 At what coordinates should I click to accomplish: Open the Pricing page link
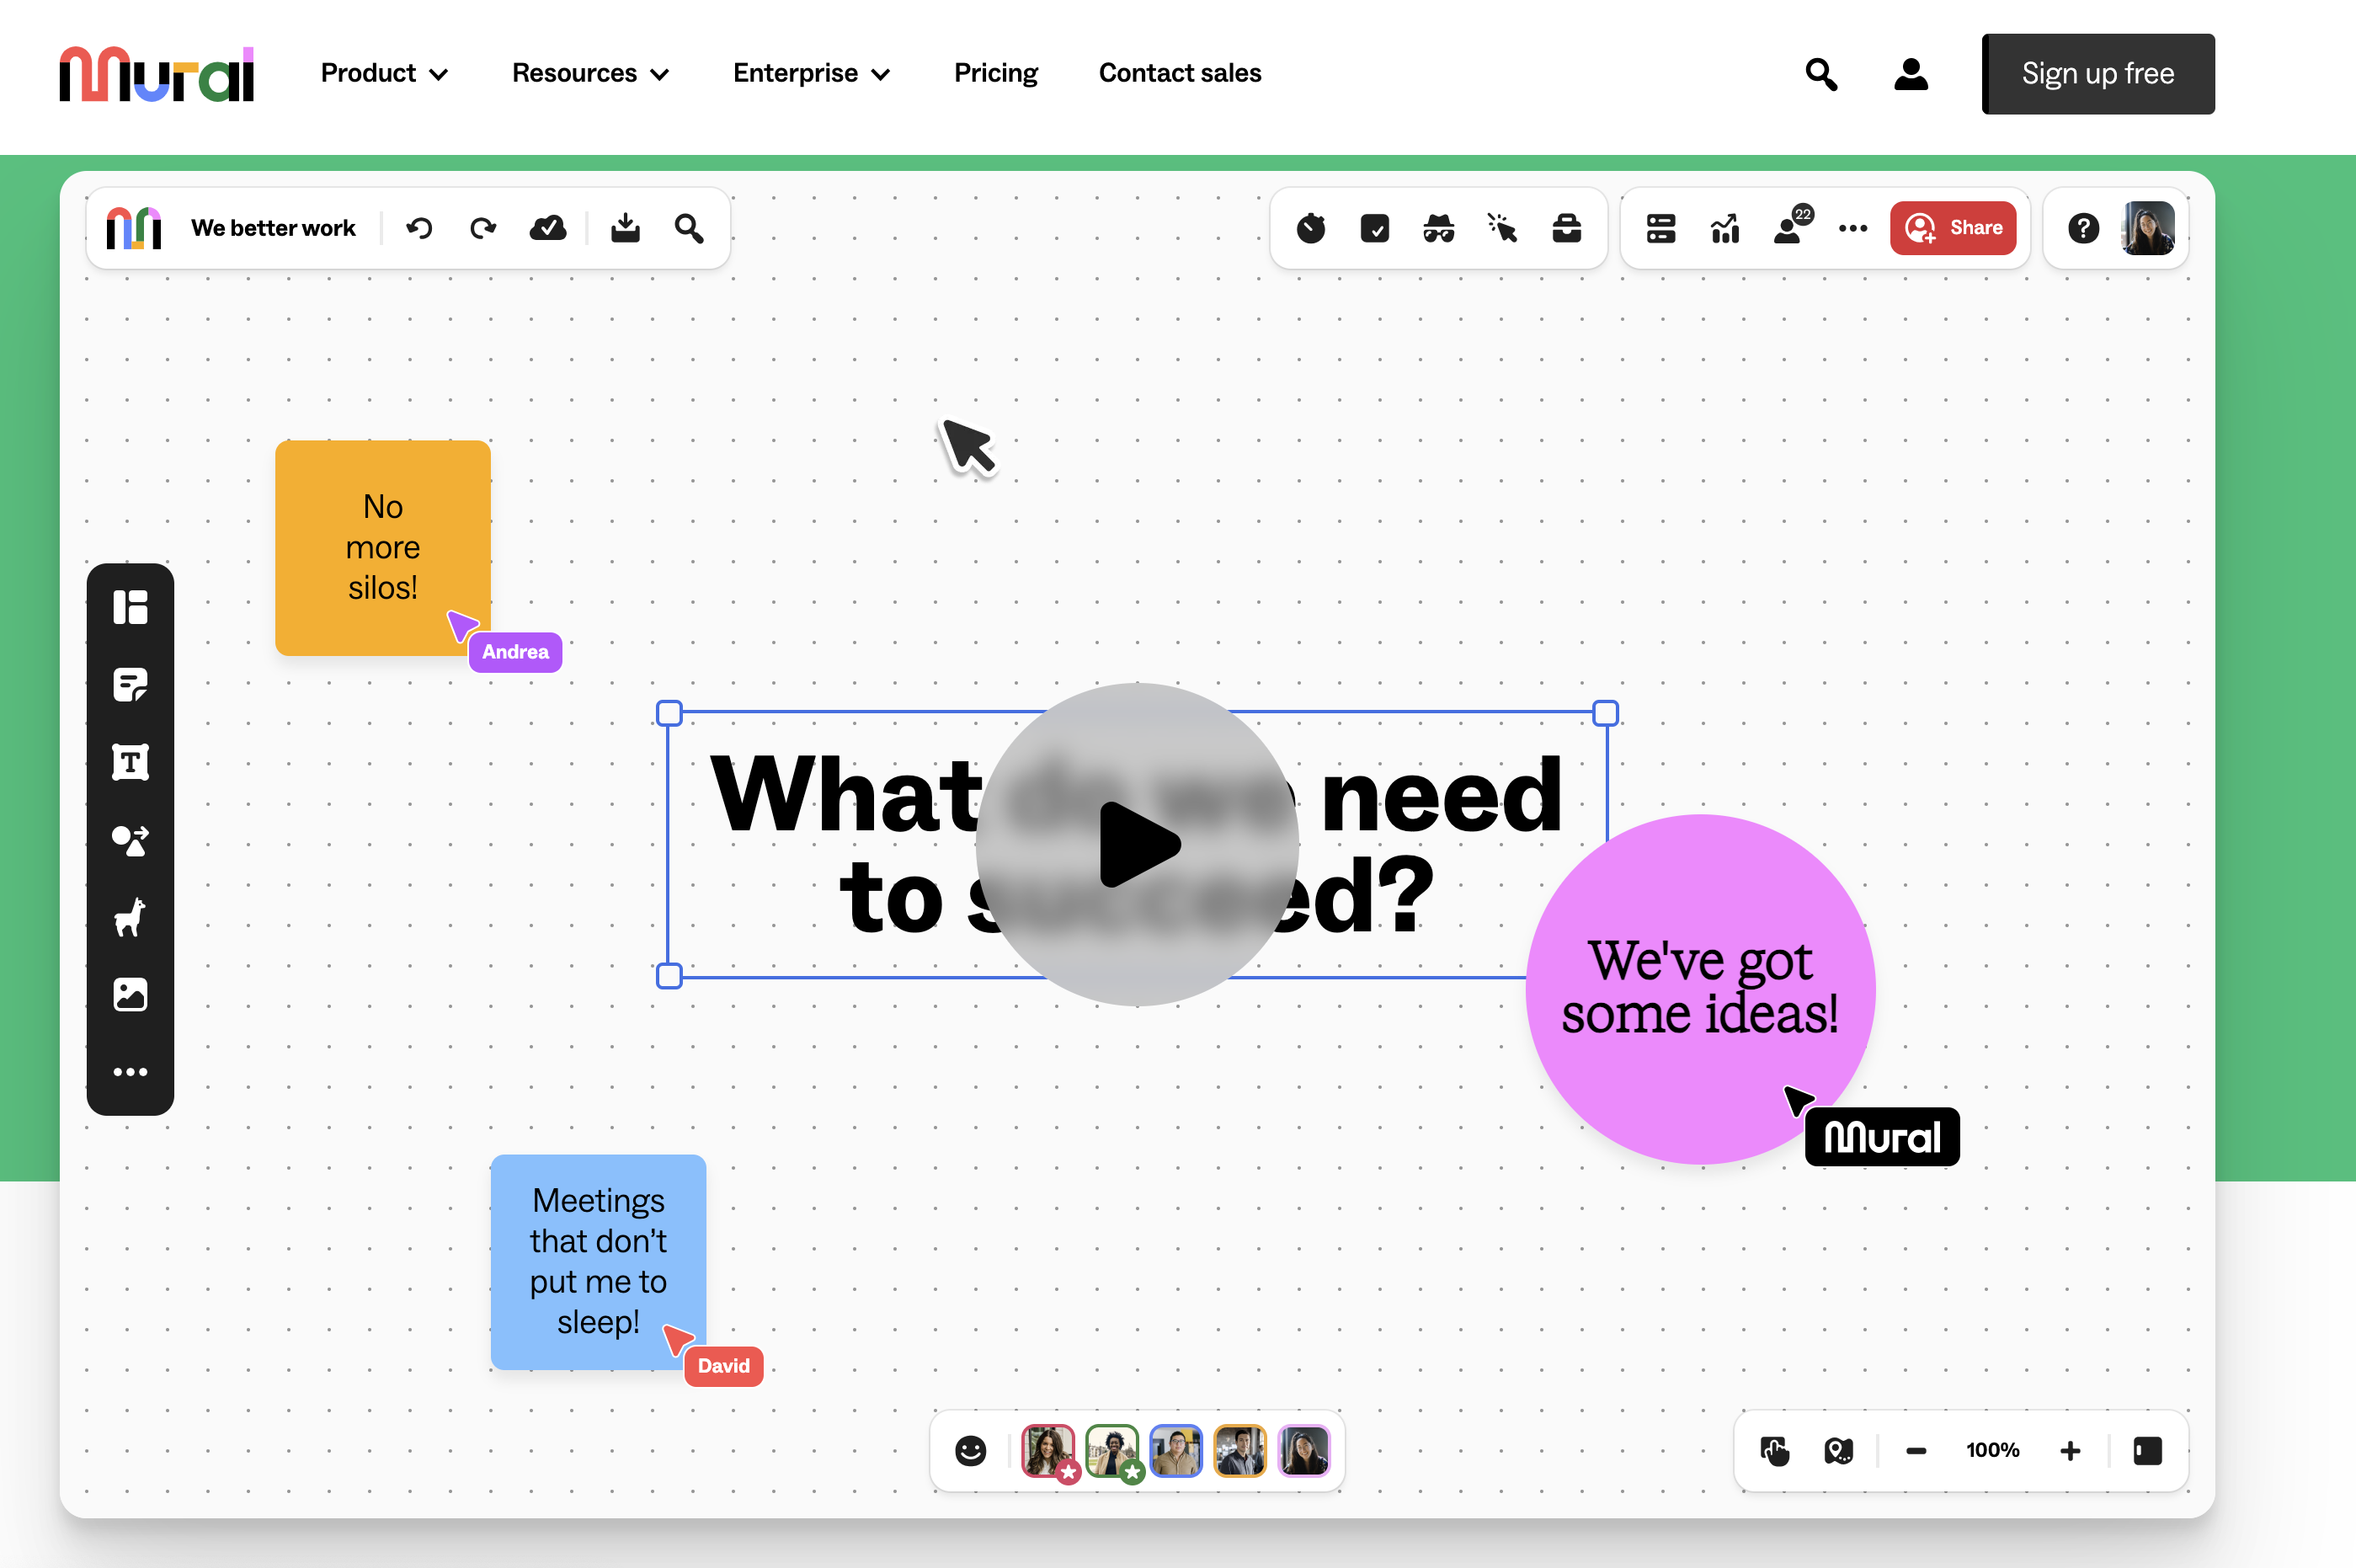pos(995,73)
